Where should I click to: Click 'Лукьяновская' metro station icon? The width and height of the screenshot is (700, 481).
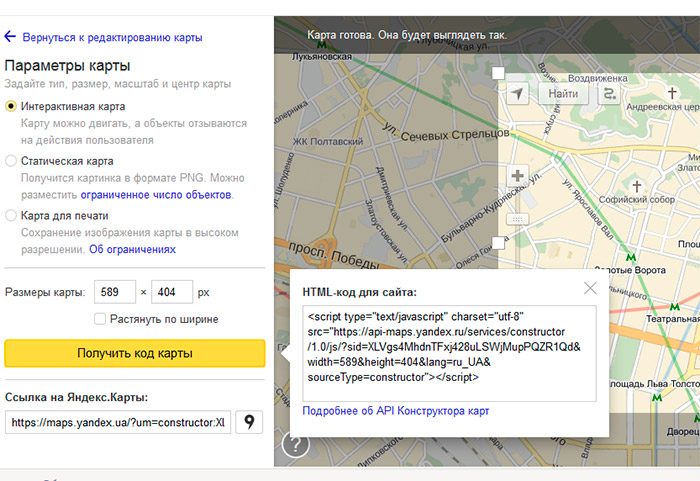321,45
